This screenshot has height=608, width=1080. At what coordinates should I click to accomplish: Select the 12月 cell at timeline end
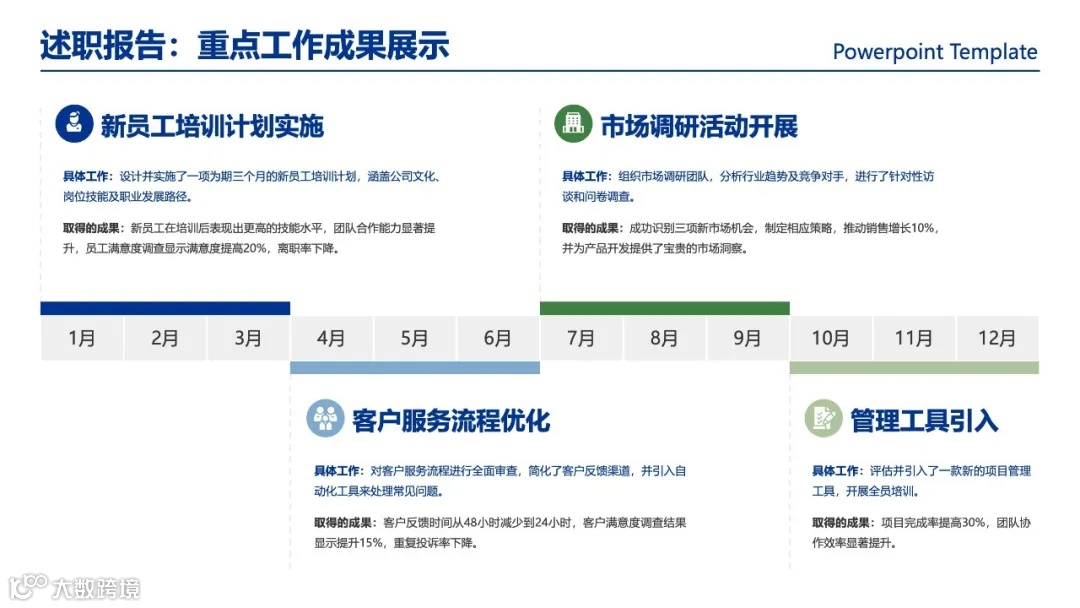pyautogui.click(x=996, y=338)
